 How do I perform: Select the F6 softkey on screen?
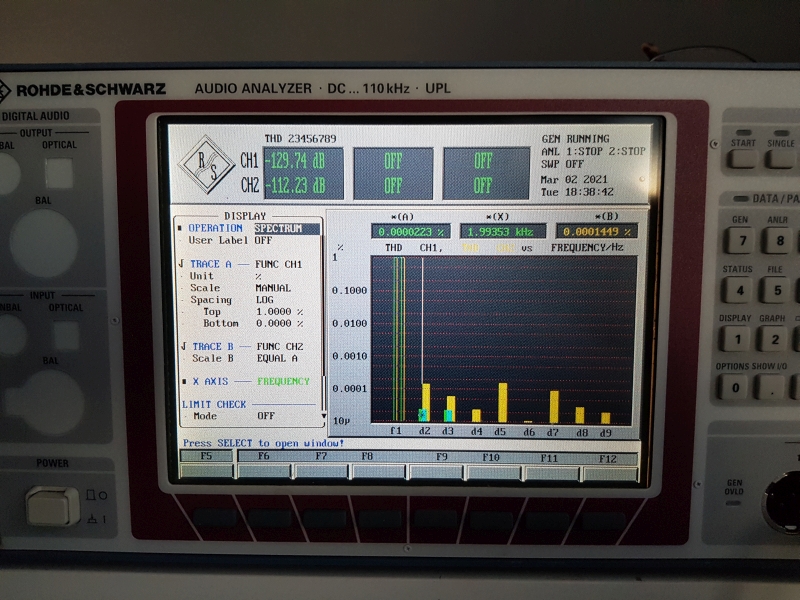point(263,456)
